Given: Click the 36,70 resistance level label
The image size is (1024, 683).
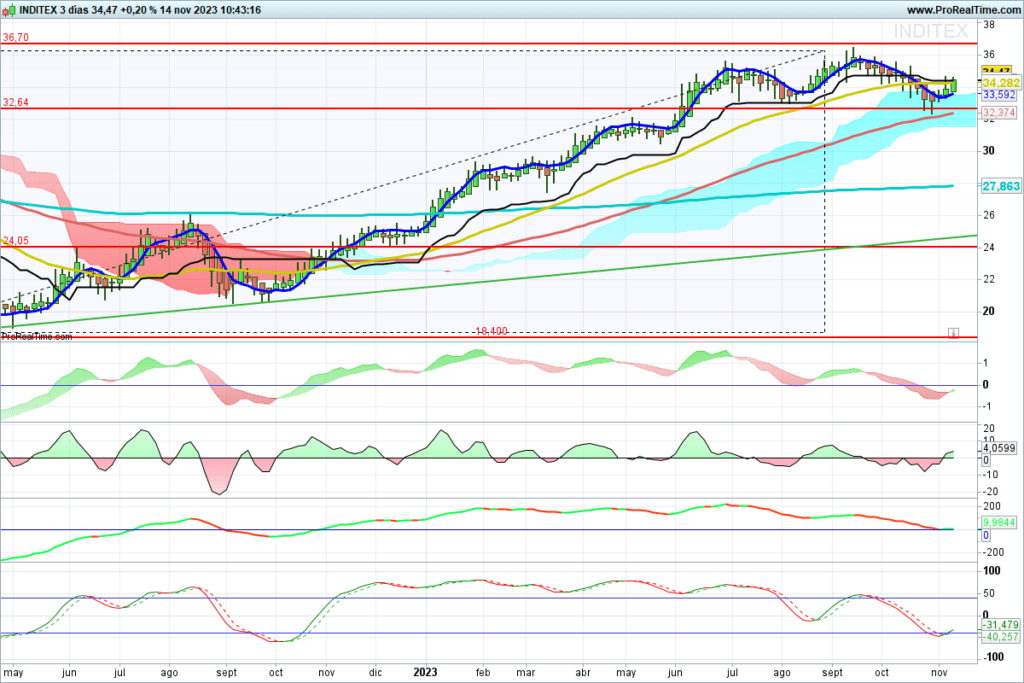Looking at the screenshot, I should point(16,38).
